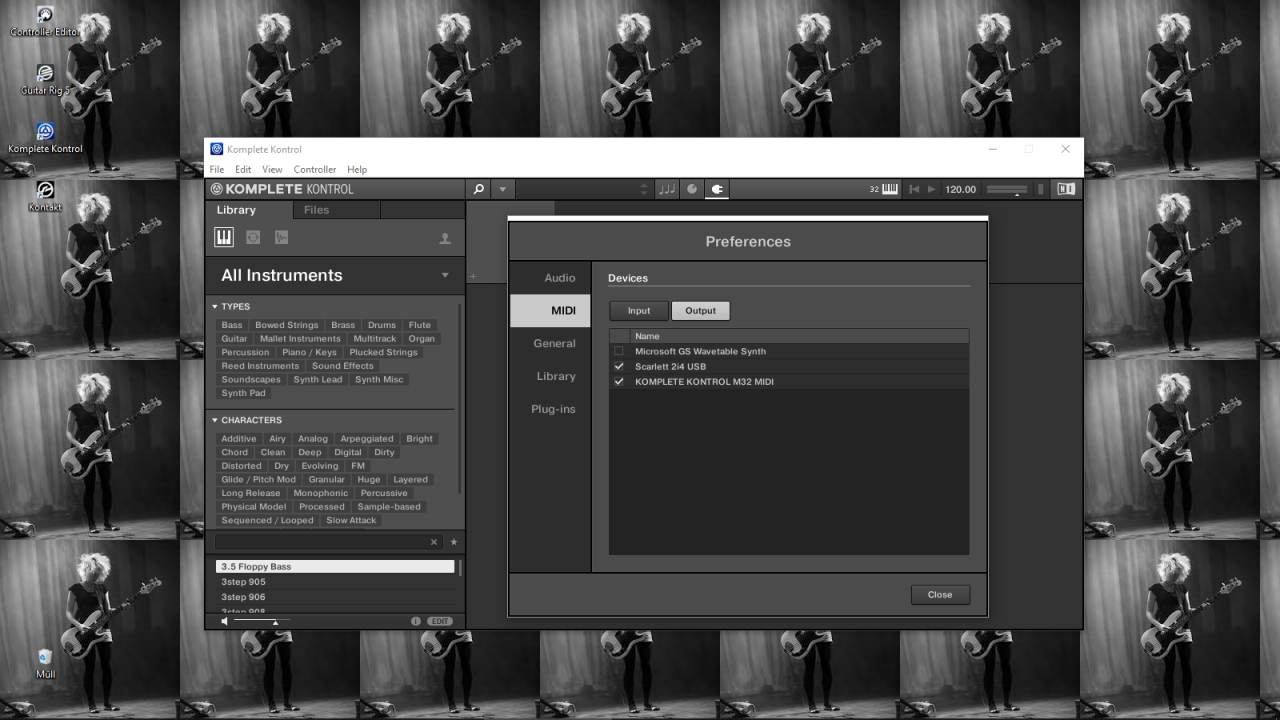
Task: Select the 3.5 Floppy Bass preset
Action: pos(335,567)
